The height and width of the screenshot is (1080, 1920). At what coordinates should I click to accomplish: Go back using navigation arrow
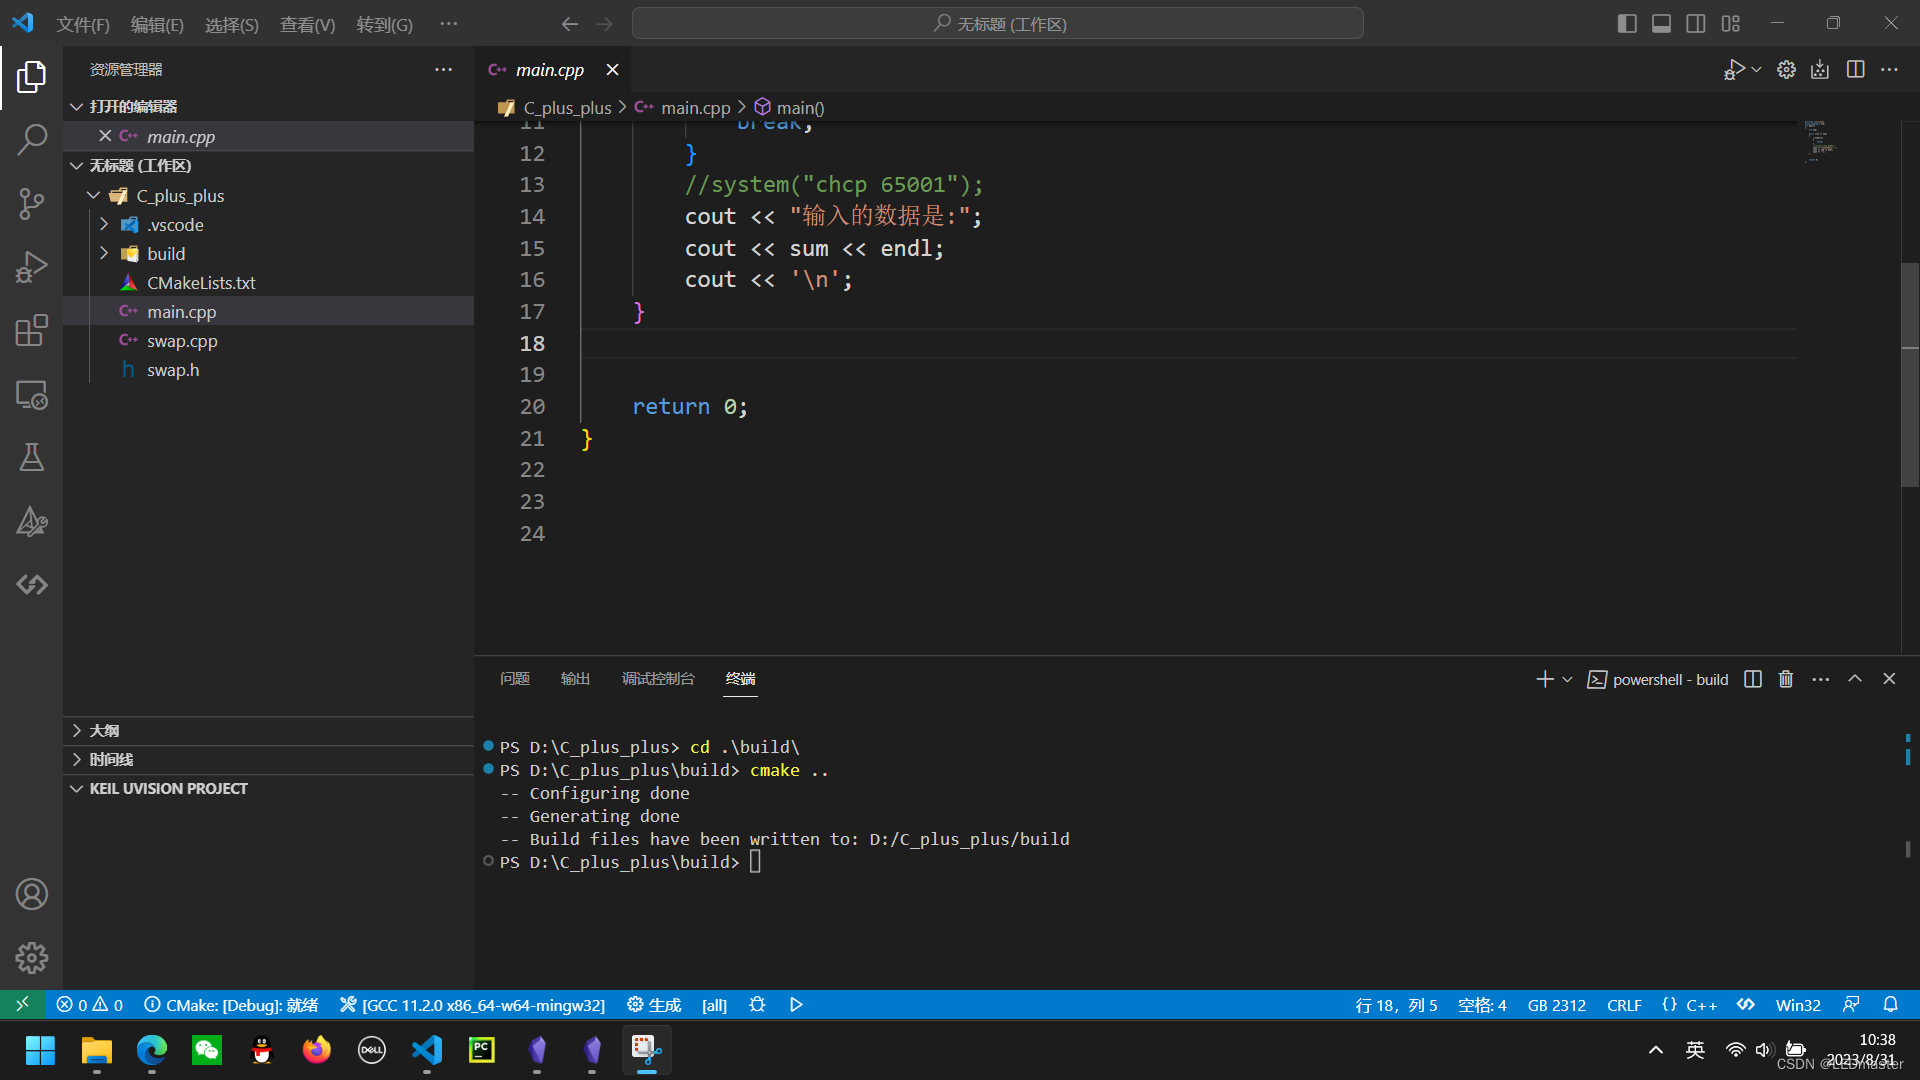pyautogui.click(x=570, y=24)
